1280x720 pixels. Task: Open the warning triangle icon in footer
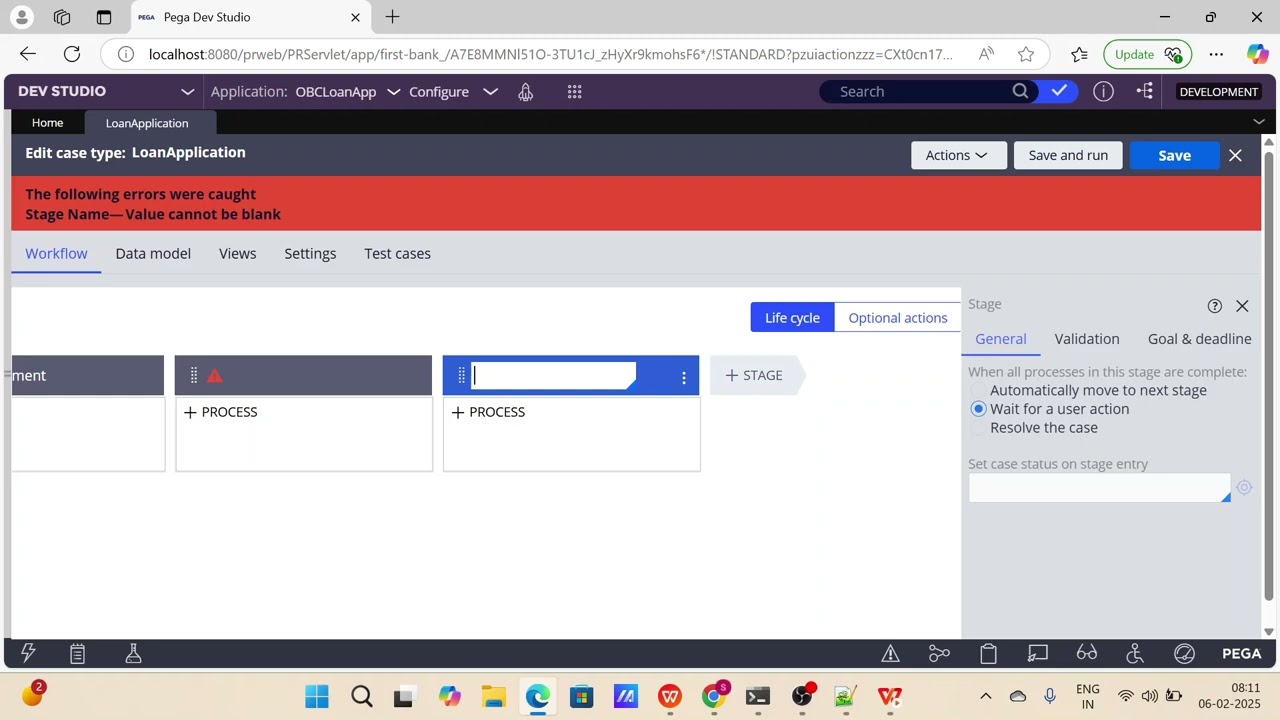(890, 654)
